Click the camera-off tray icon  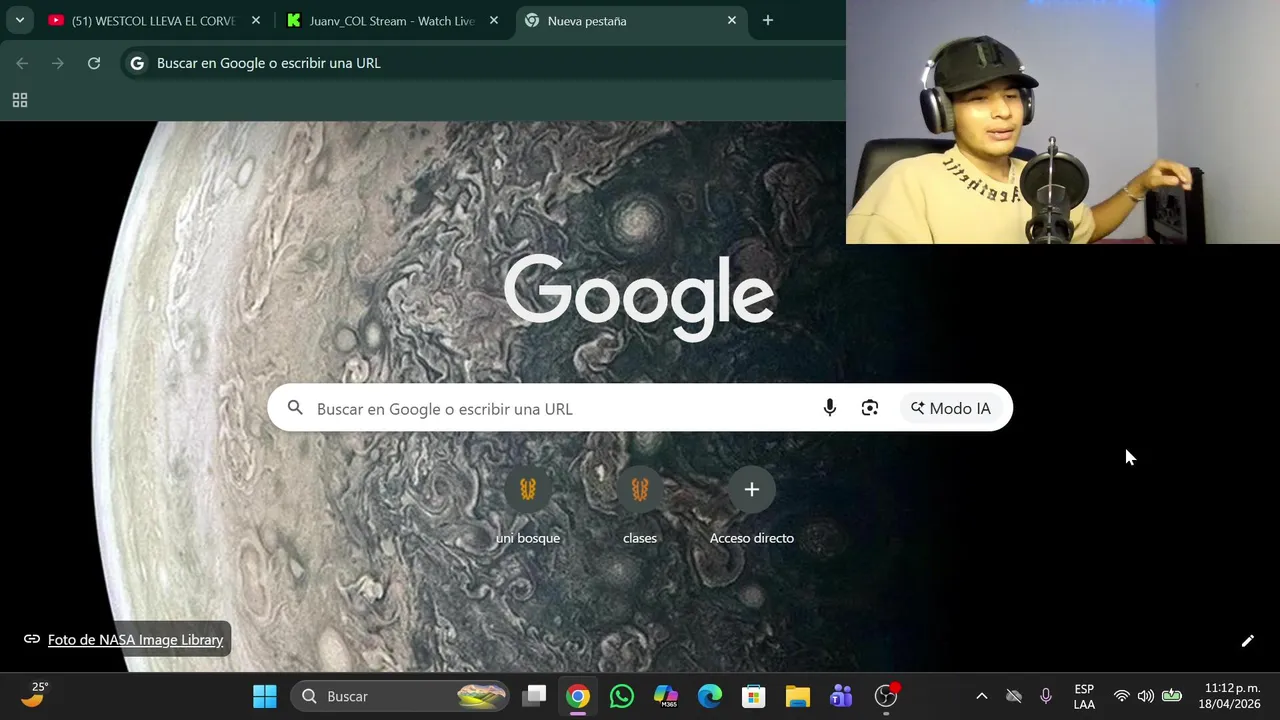[x=1014, y=696]
